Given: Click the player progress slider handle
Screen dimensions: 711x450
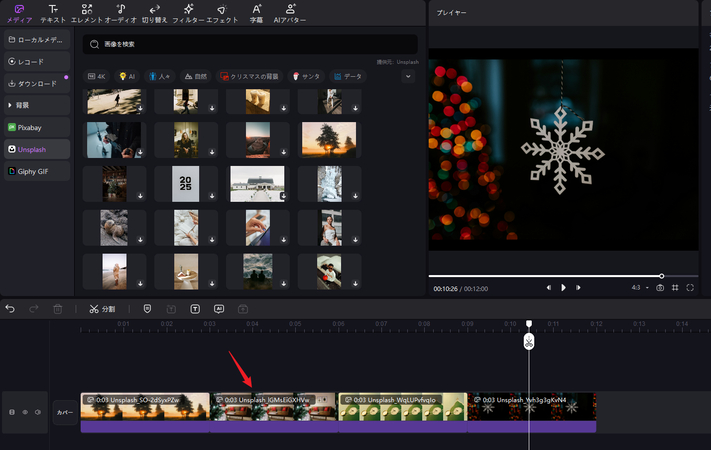Looking at the screenshot, I should 661,275.
